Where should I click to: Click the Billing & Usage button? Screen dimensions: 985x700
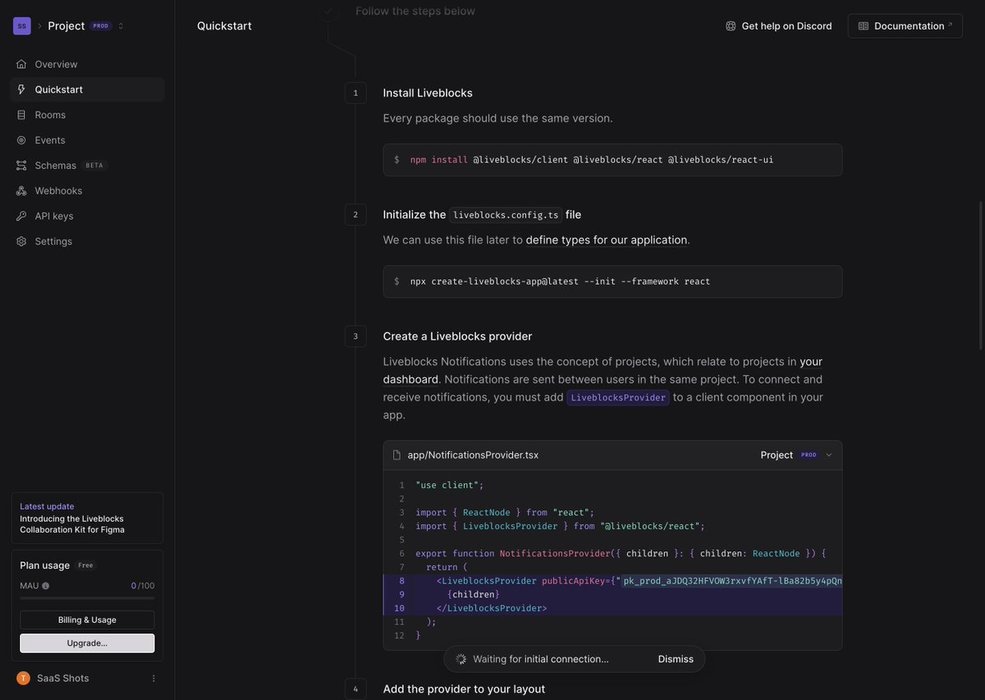point(87,620)
